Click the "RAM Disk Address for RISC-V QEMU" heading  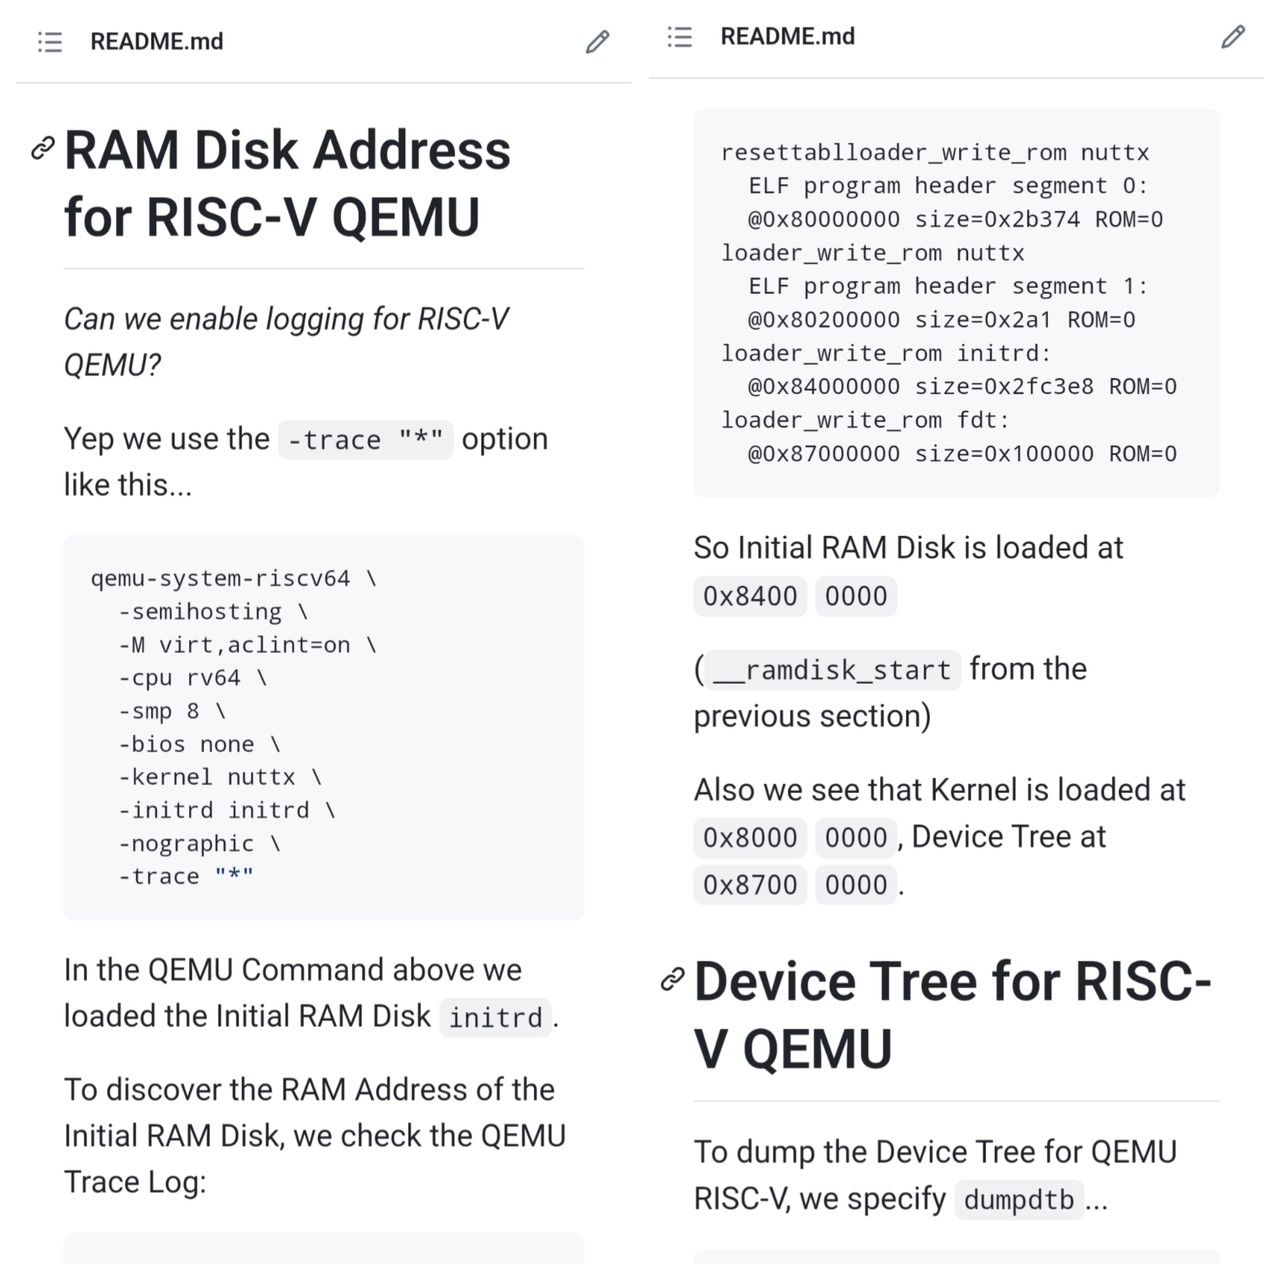(x=287, y=183)
